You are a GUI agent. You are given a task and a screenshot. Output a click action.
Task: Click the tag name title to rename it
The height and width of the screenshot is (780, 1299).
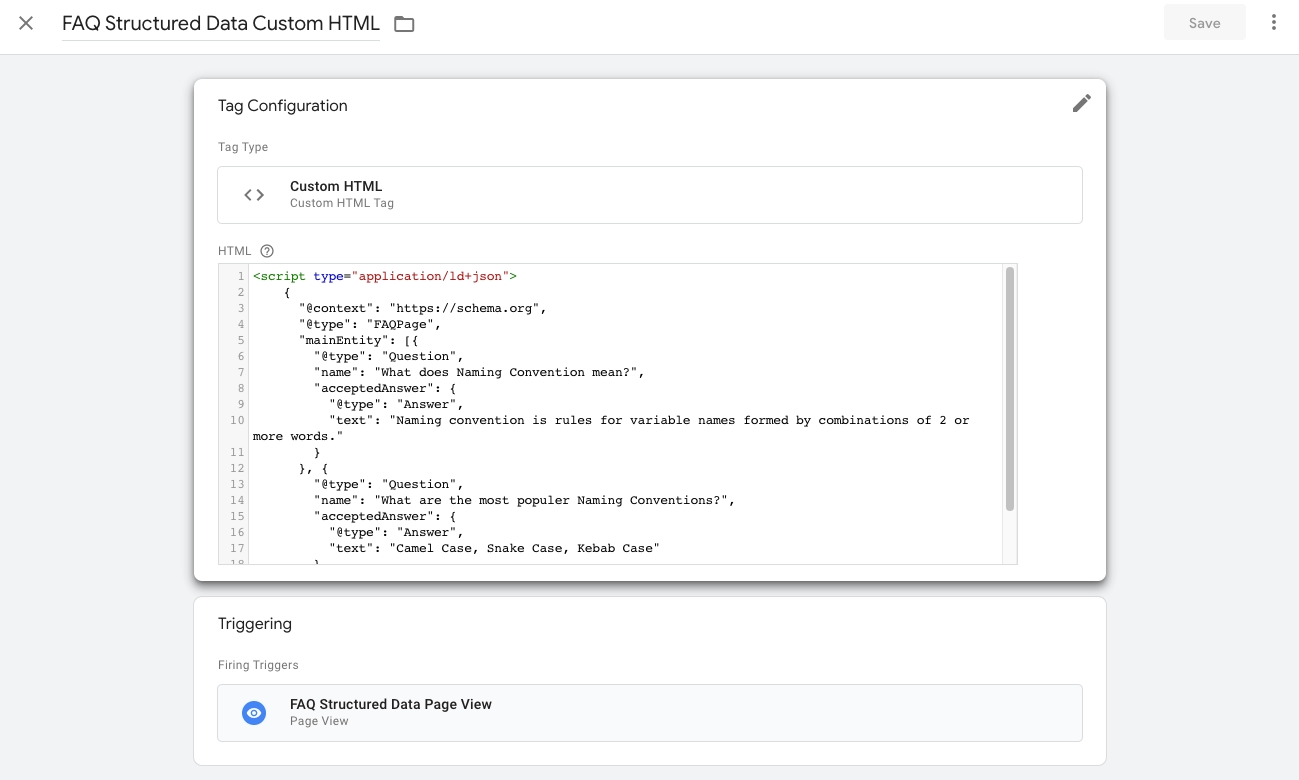click(220, 23)
